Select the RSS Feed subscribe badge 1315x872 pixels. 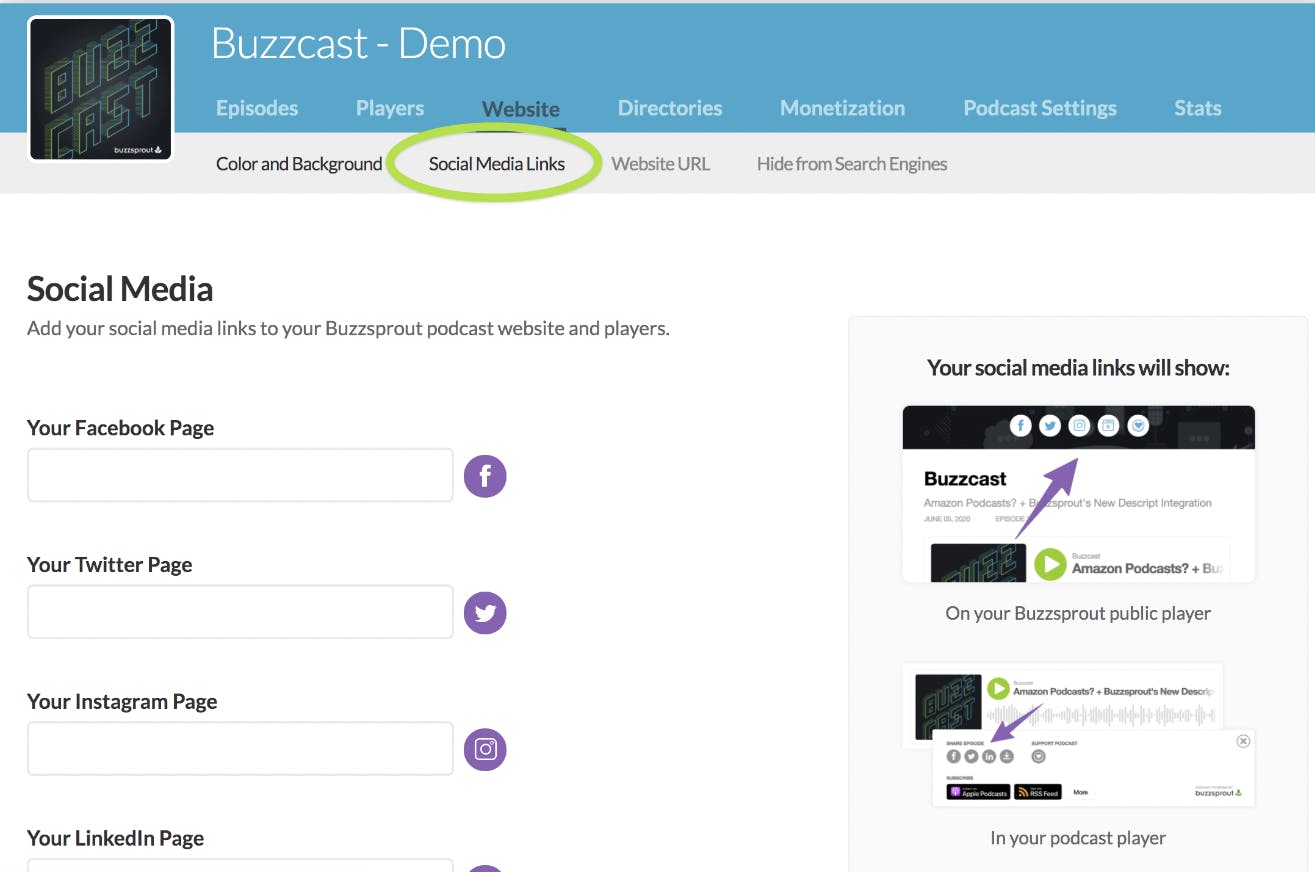click(x=1038, y=791)
